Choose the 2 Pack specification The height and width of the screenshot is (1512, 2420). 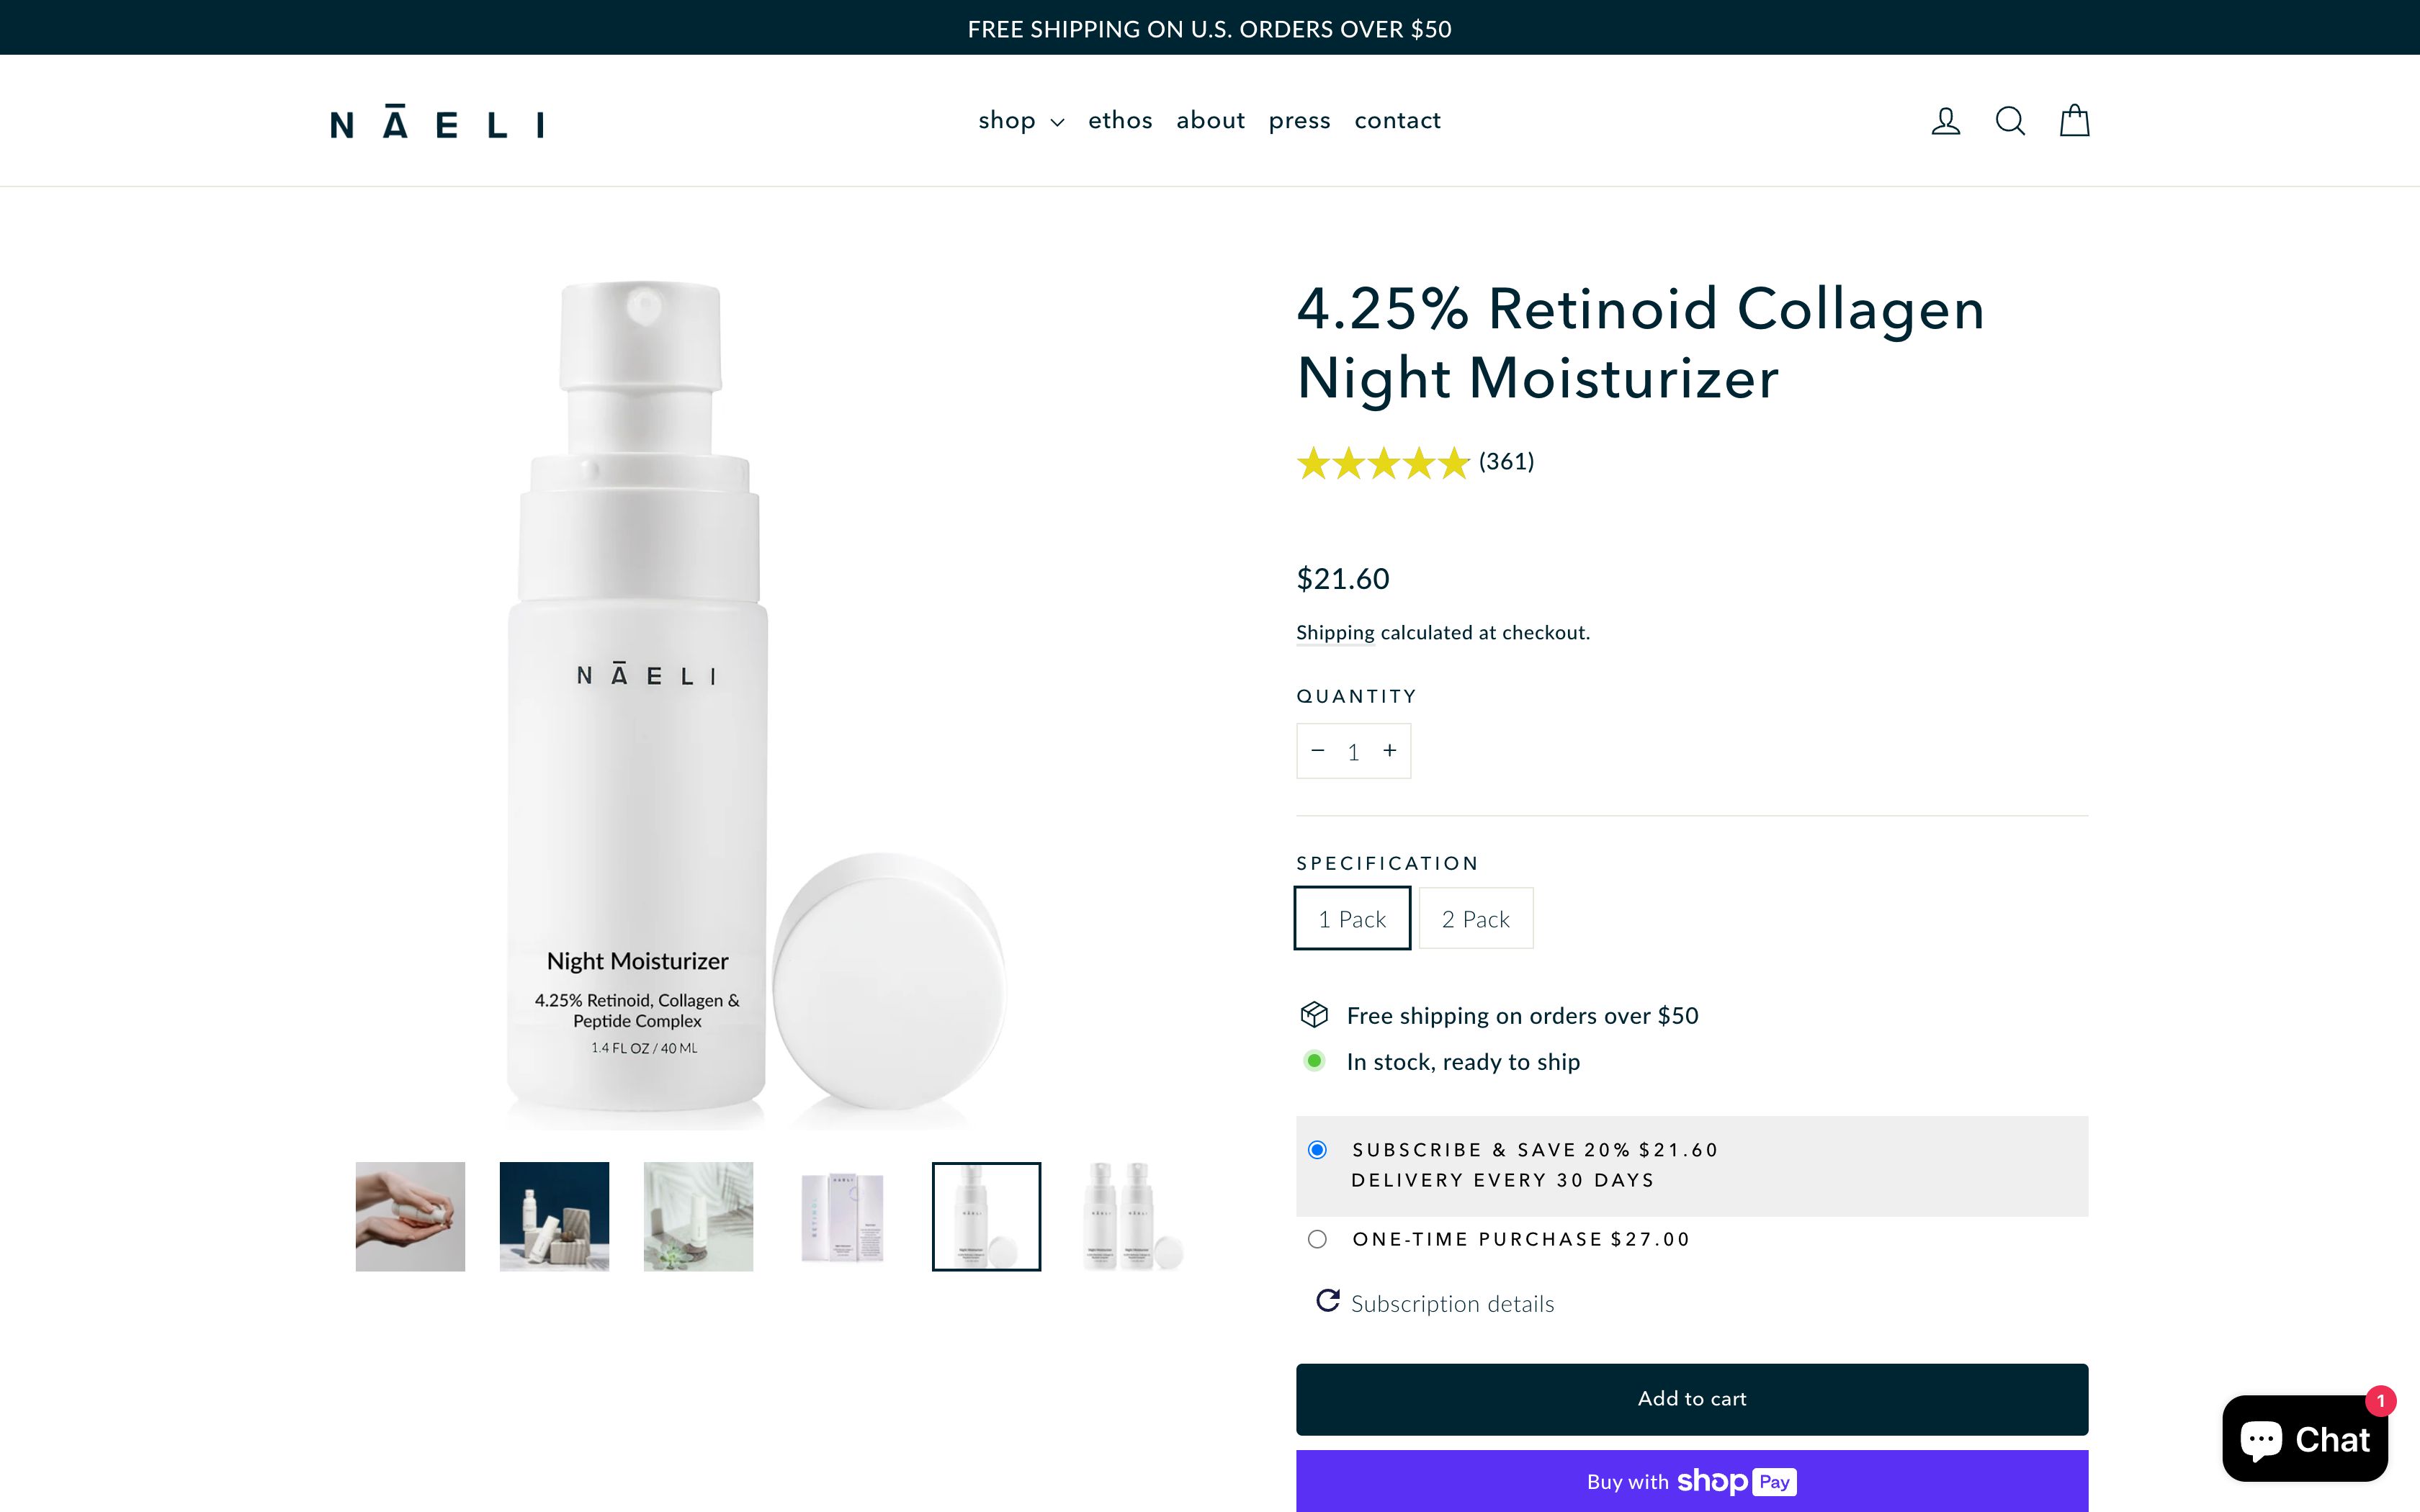point(1475,918)
